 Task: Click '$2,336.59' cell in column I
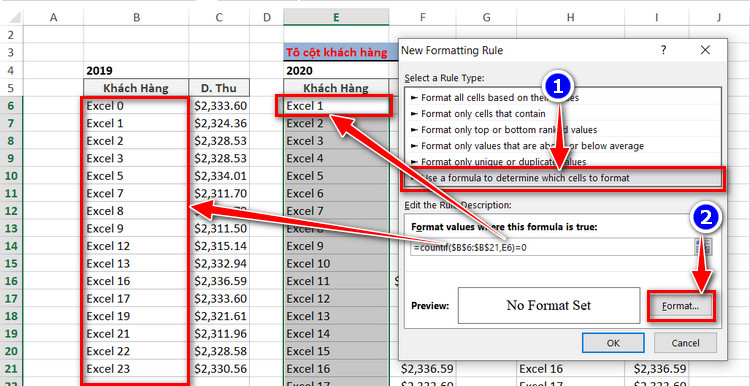[x=657, y=369]
